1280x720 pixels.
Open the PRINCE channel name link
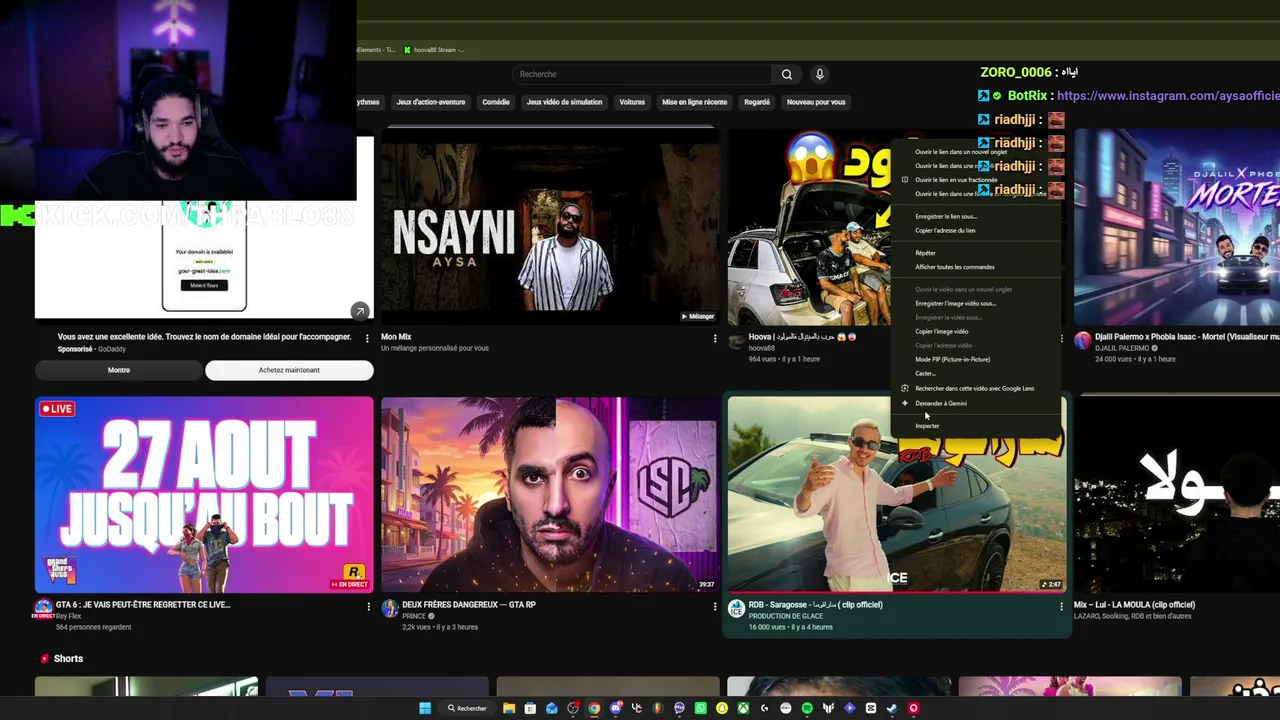pos(414,616)
